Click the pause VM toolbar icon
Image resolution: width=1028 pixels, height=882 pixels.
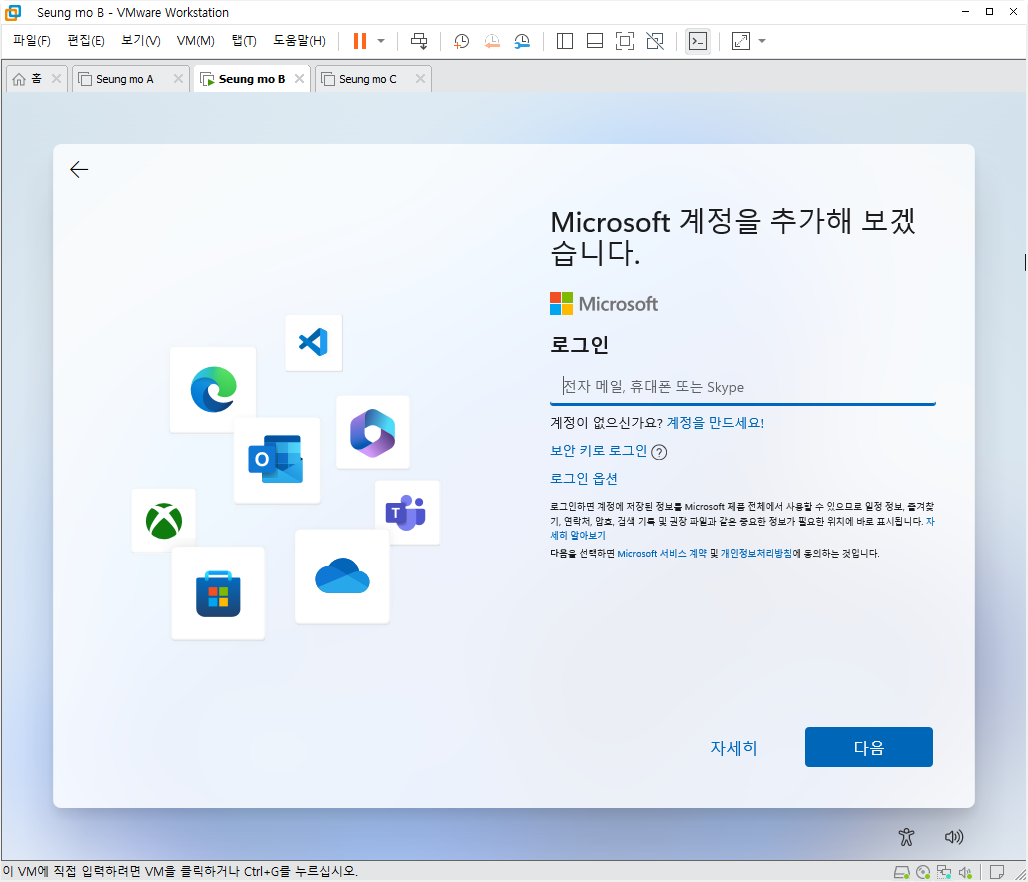(359, 41)
